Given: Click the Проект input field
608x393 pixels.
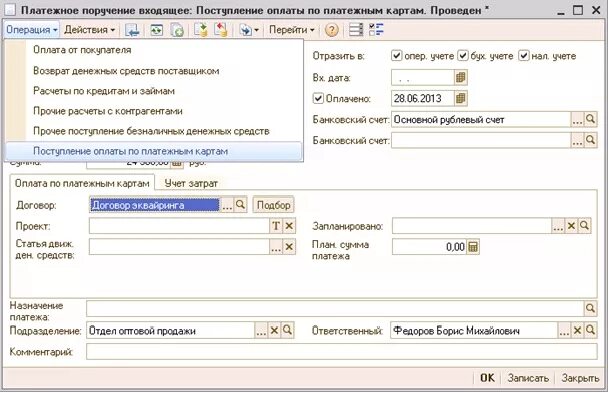Looking at the screenshot, I should [x=179, y=226].
